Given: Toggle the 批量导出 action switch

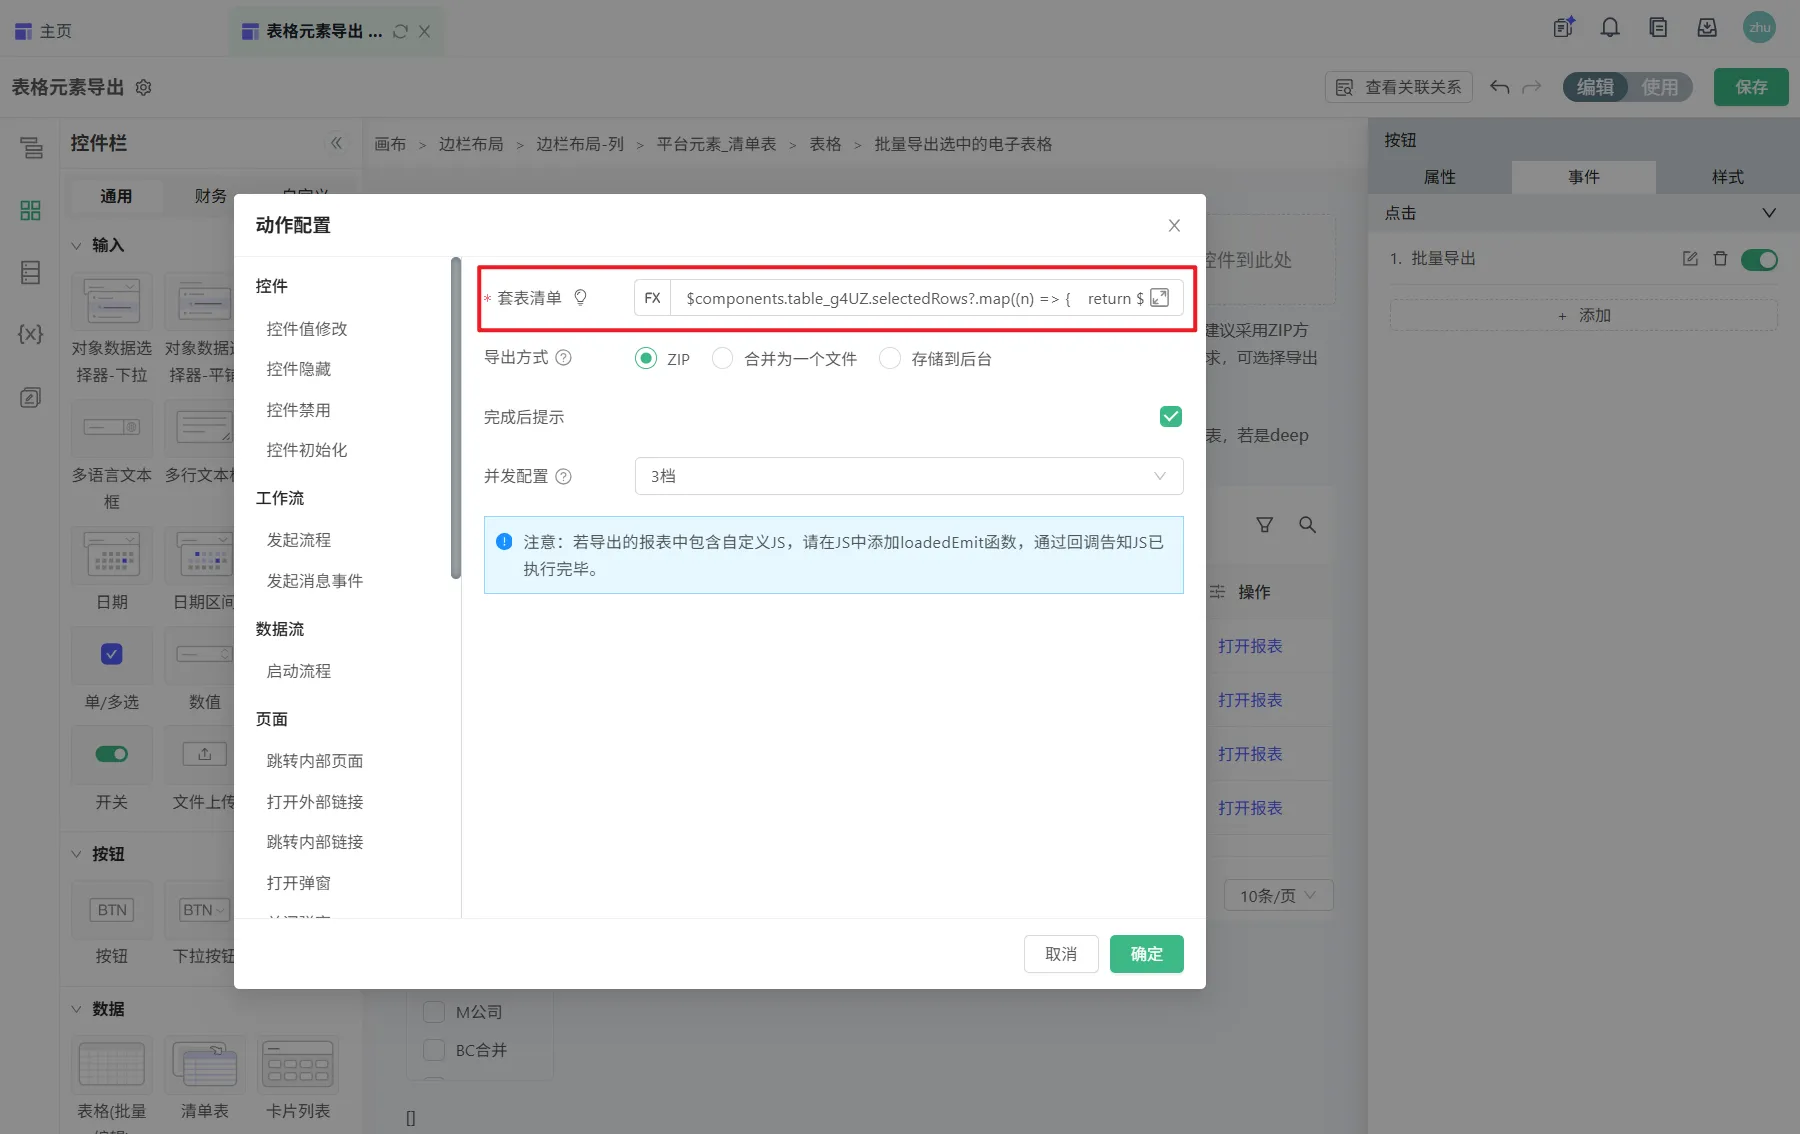Looking at the screenshot, I should (1759, 260).
